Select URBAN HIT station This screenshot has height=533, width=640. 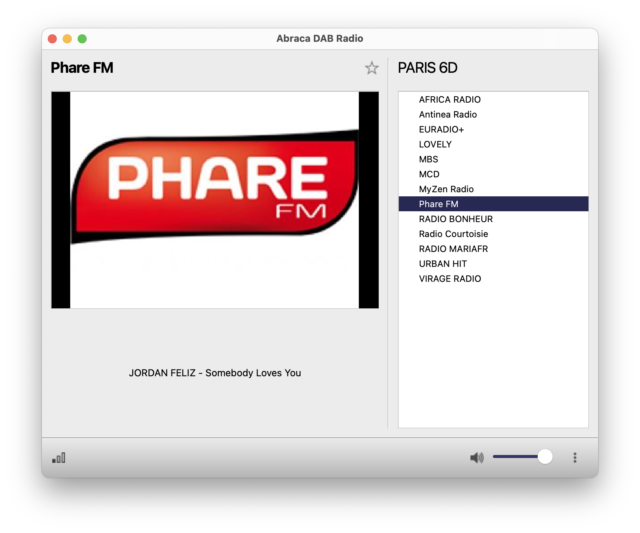click(493, 264)
